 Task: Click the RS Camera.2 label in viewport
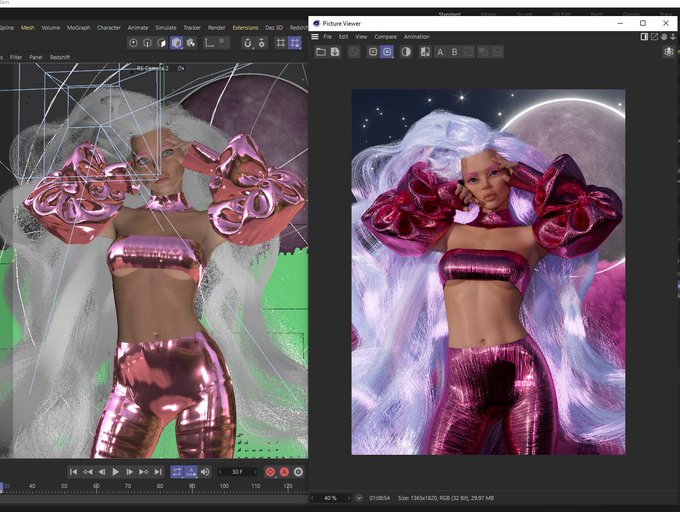click(152, 68)
